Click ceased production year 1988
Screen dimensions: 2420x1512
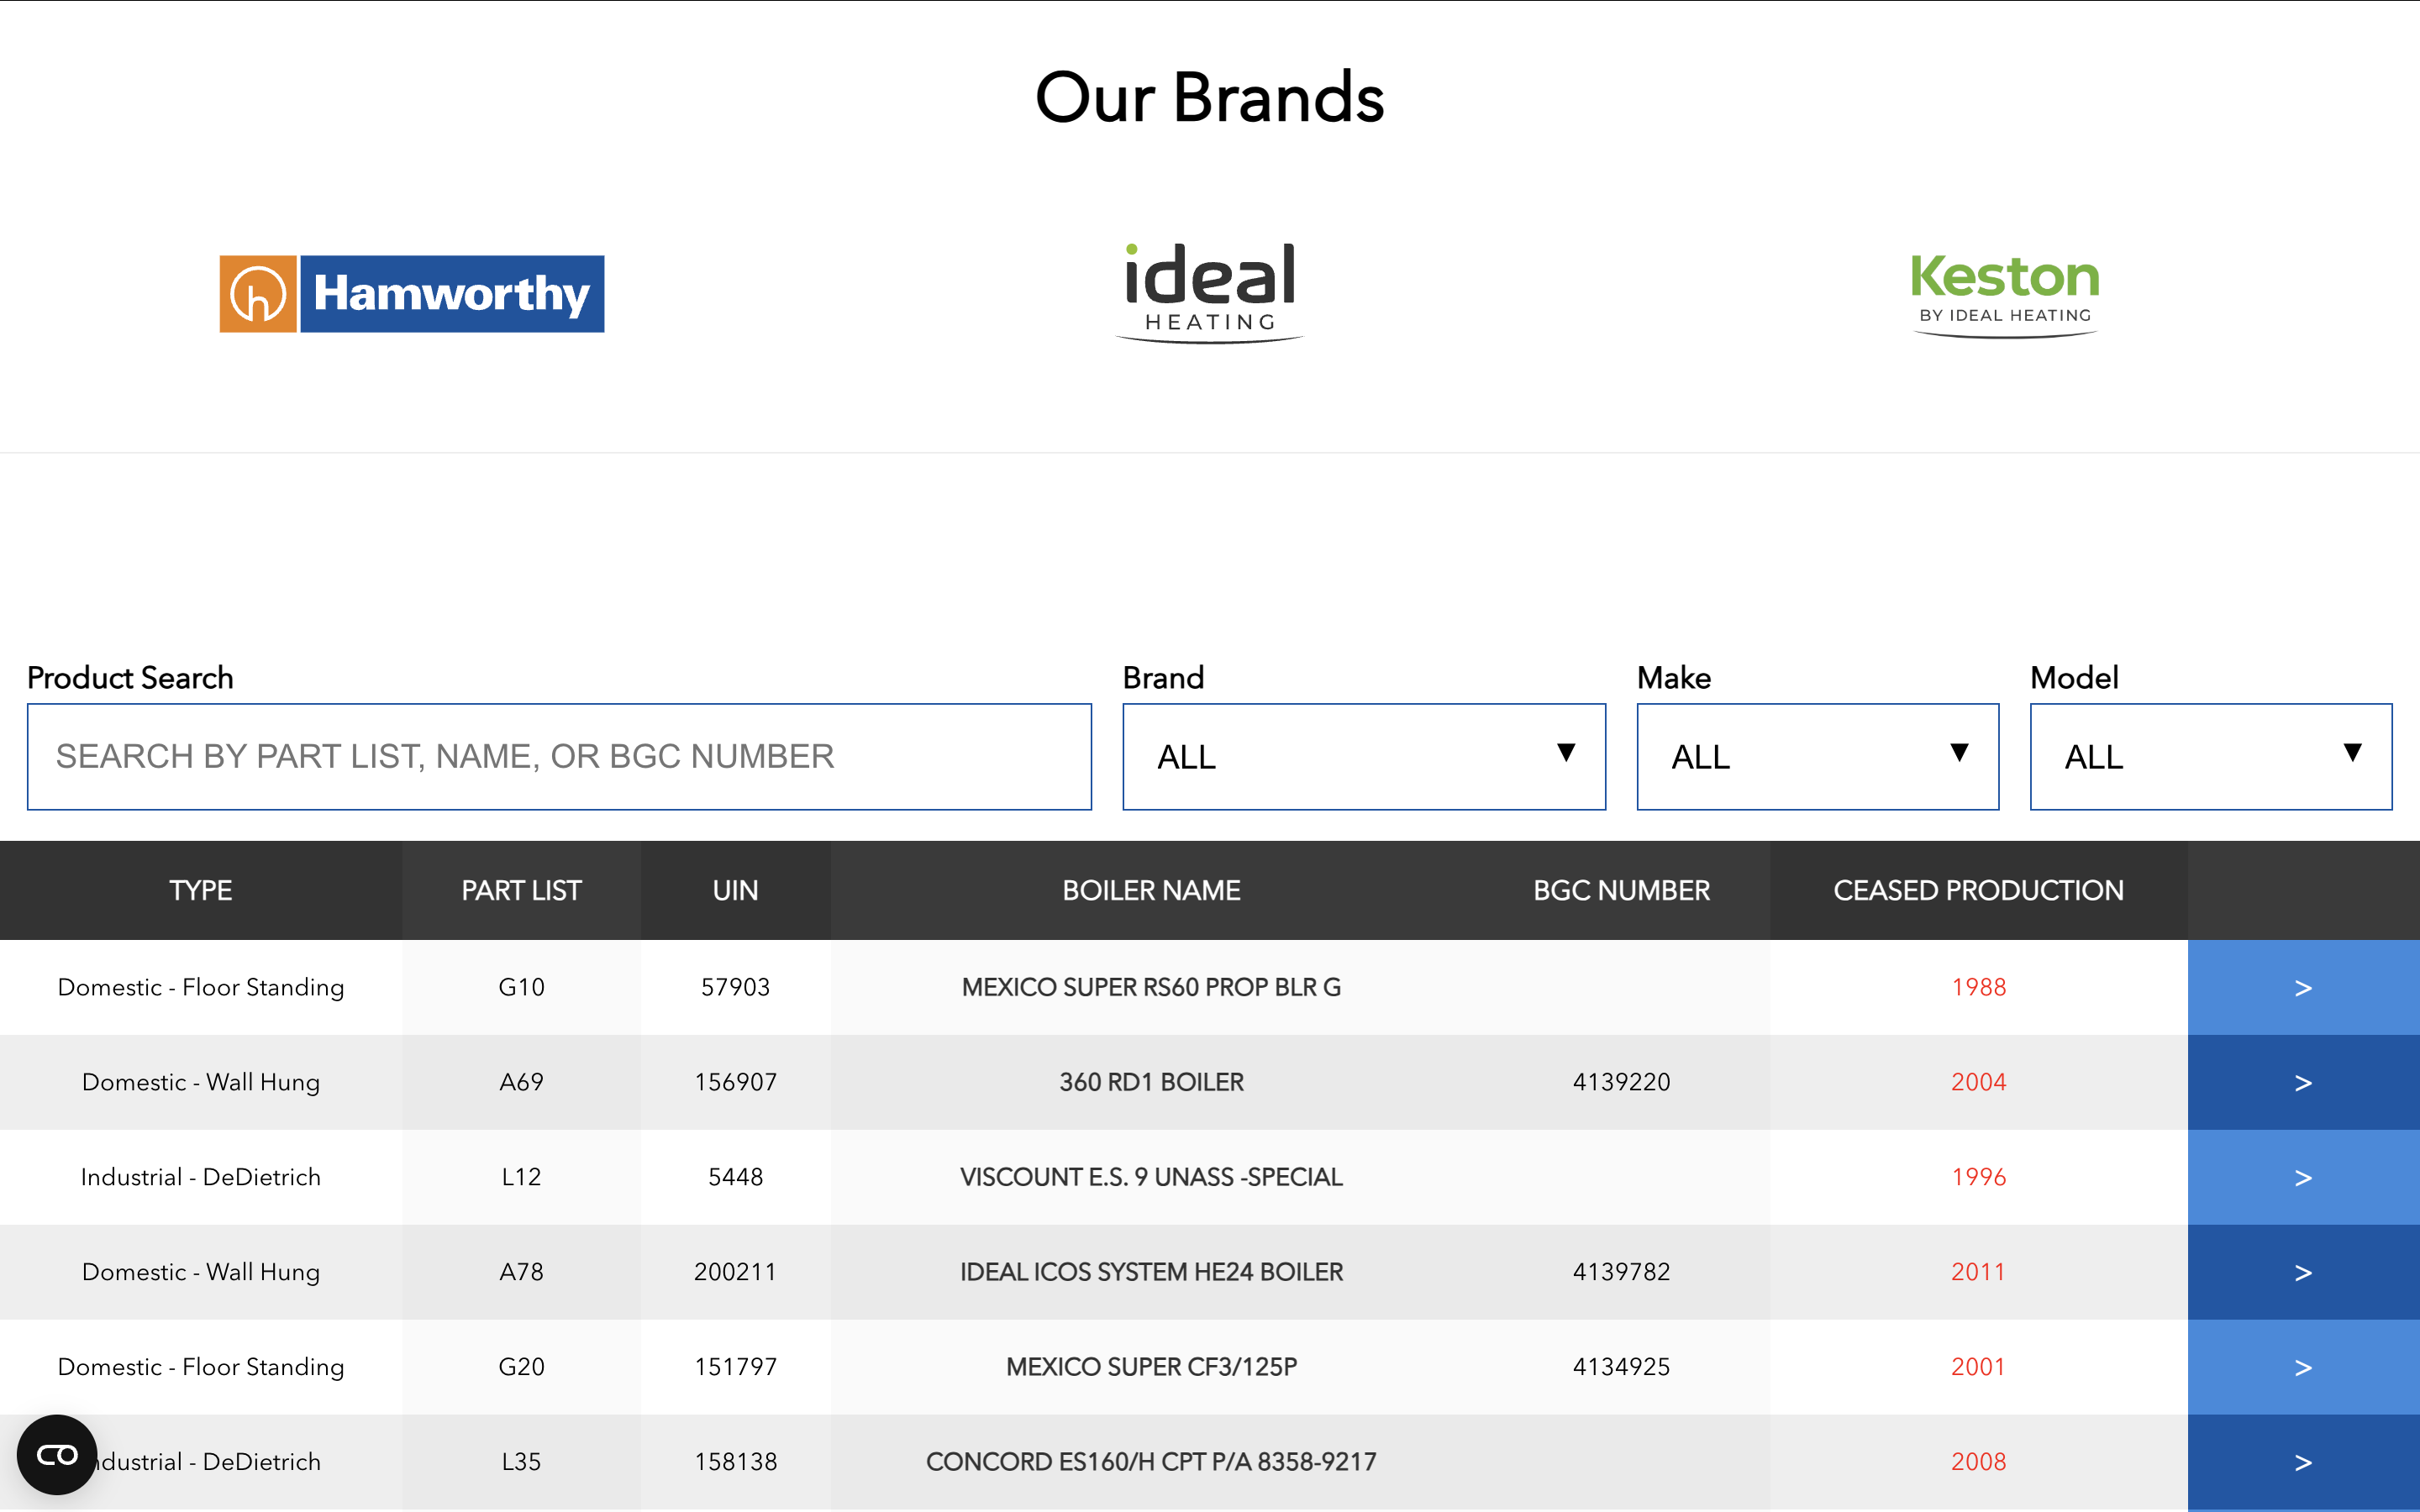[x=1978, y=988]
